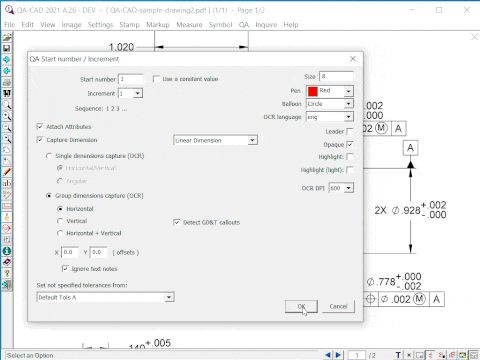Confirm dialog with OK button
This screenshot has height=360, width=480.
click(x=301, y=306)
